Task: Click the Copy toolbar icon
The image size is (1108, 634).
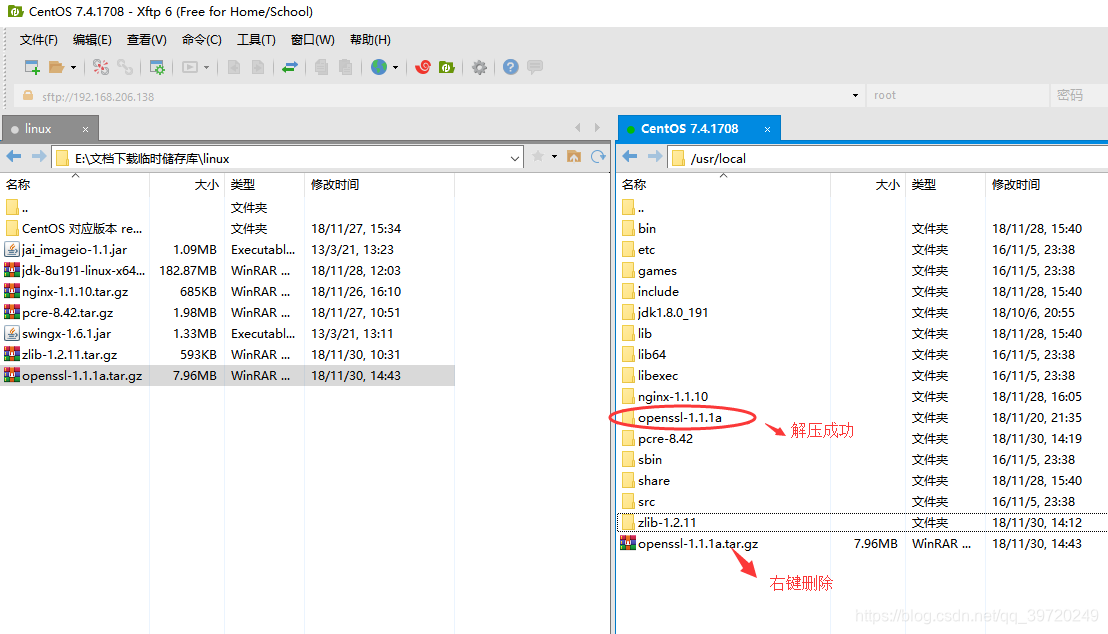Action: tap(322, 67)
